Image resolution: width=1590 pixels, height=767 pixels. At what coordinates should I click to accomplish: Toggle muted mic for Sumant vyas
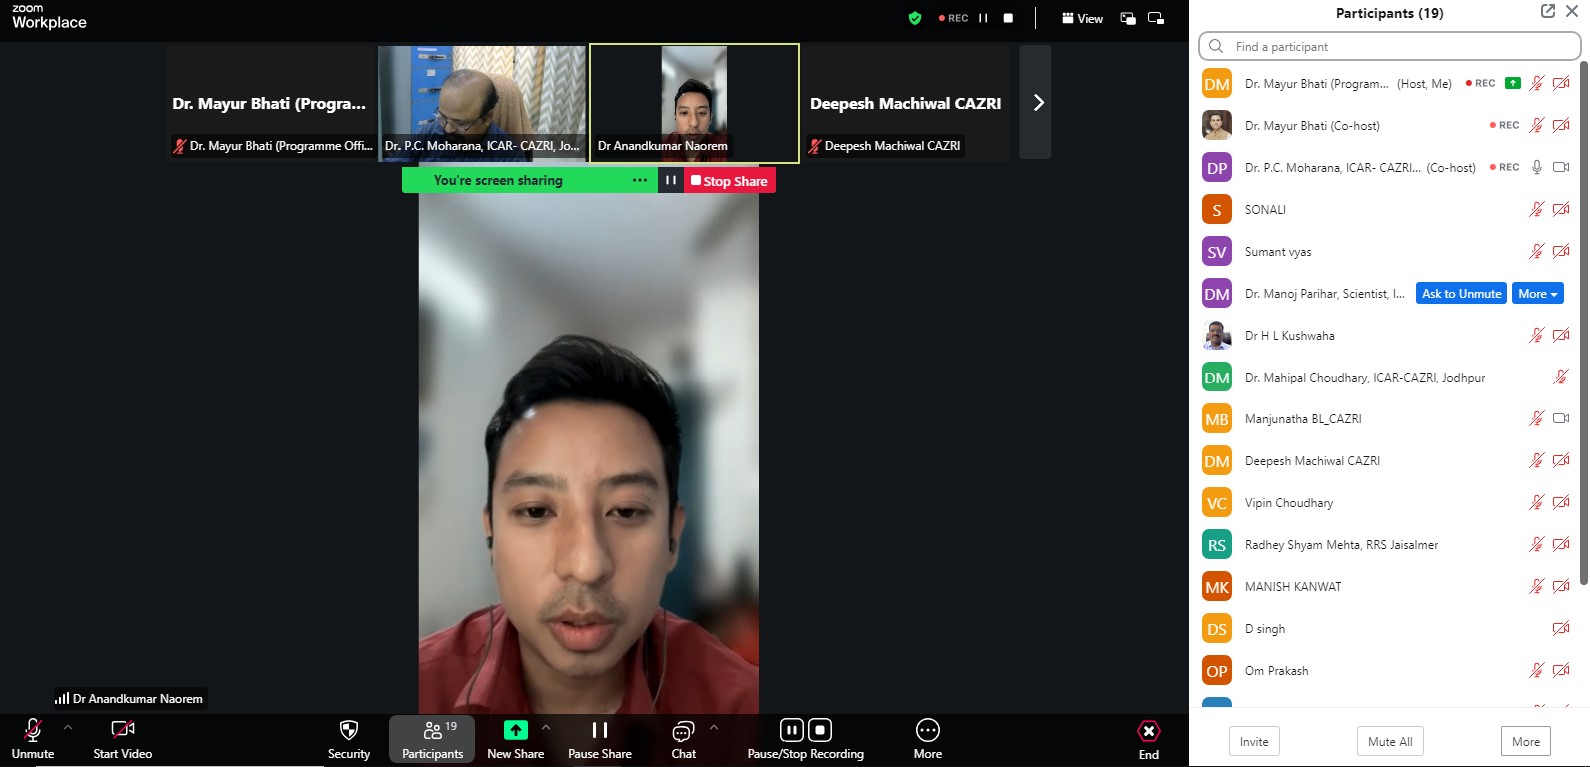tap(1537, 251)
